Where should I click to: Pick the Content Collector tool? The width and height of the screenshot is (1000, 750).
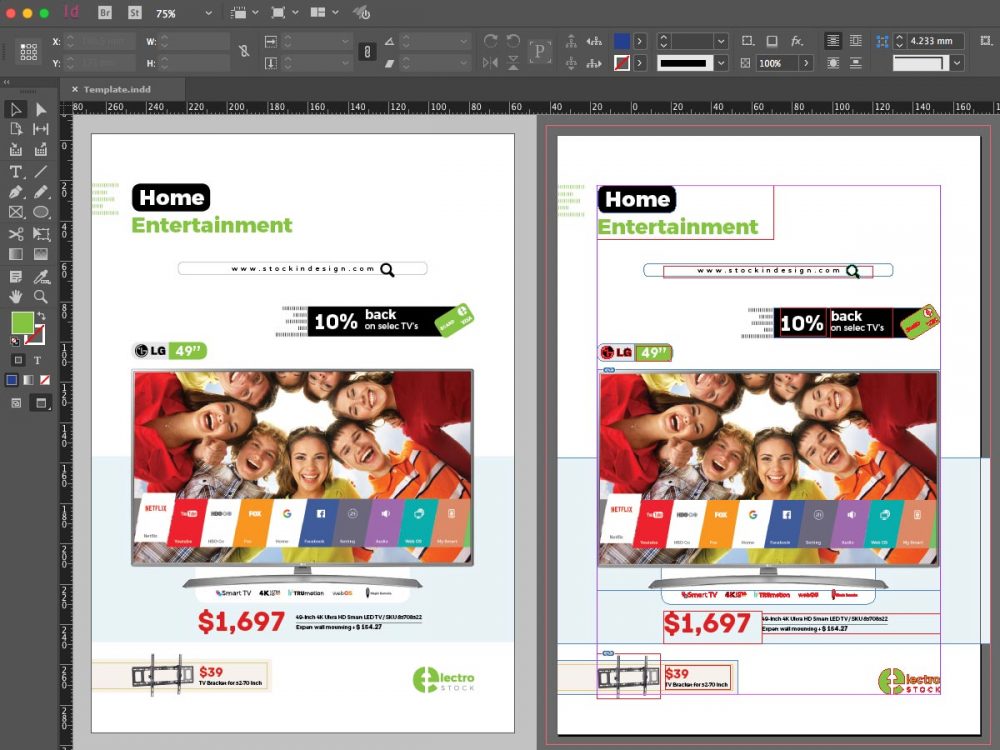[16, 150]
